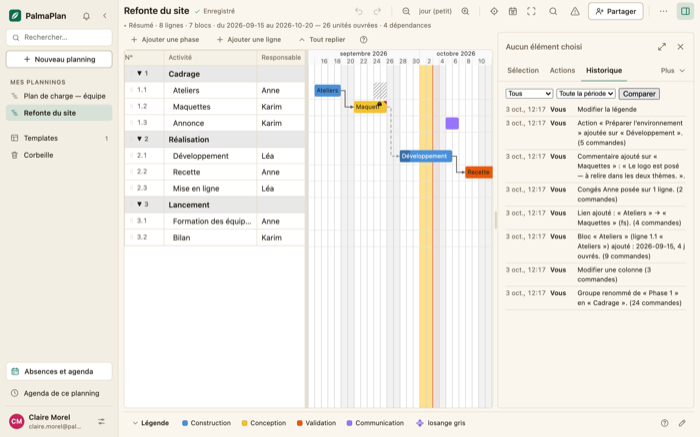Click the losange gris legend item
This screenshot has height=437, width=700.
tap(441, 423)
